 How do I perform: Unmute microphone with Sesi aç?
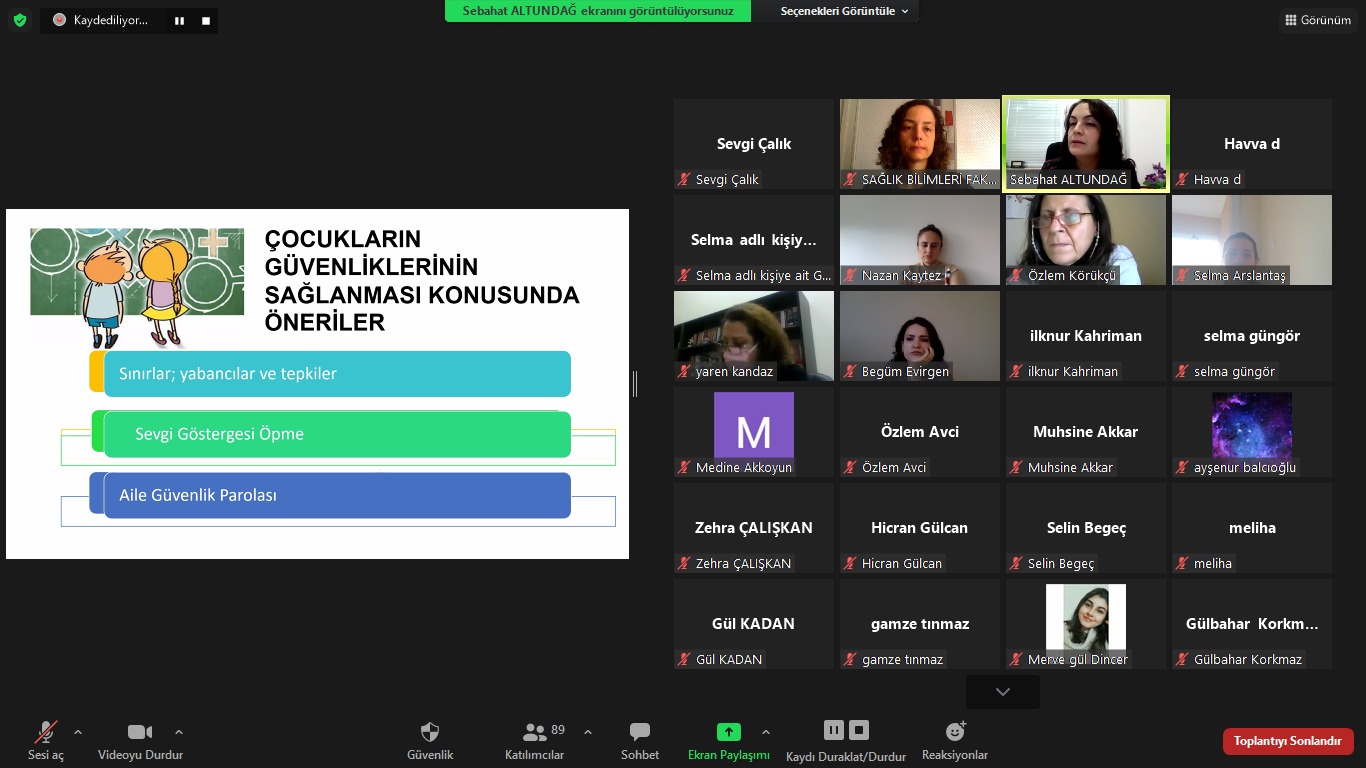tap(46, 732)
